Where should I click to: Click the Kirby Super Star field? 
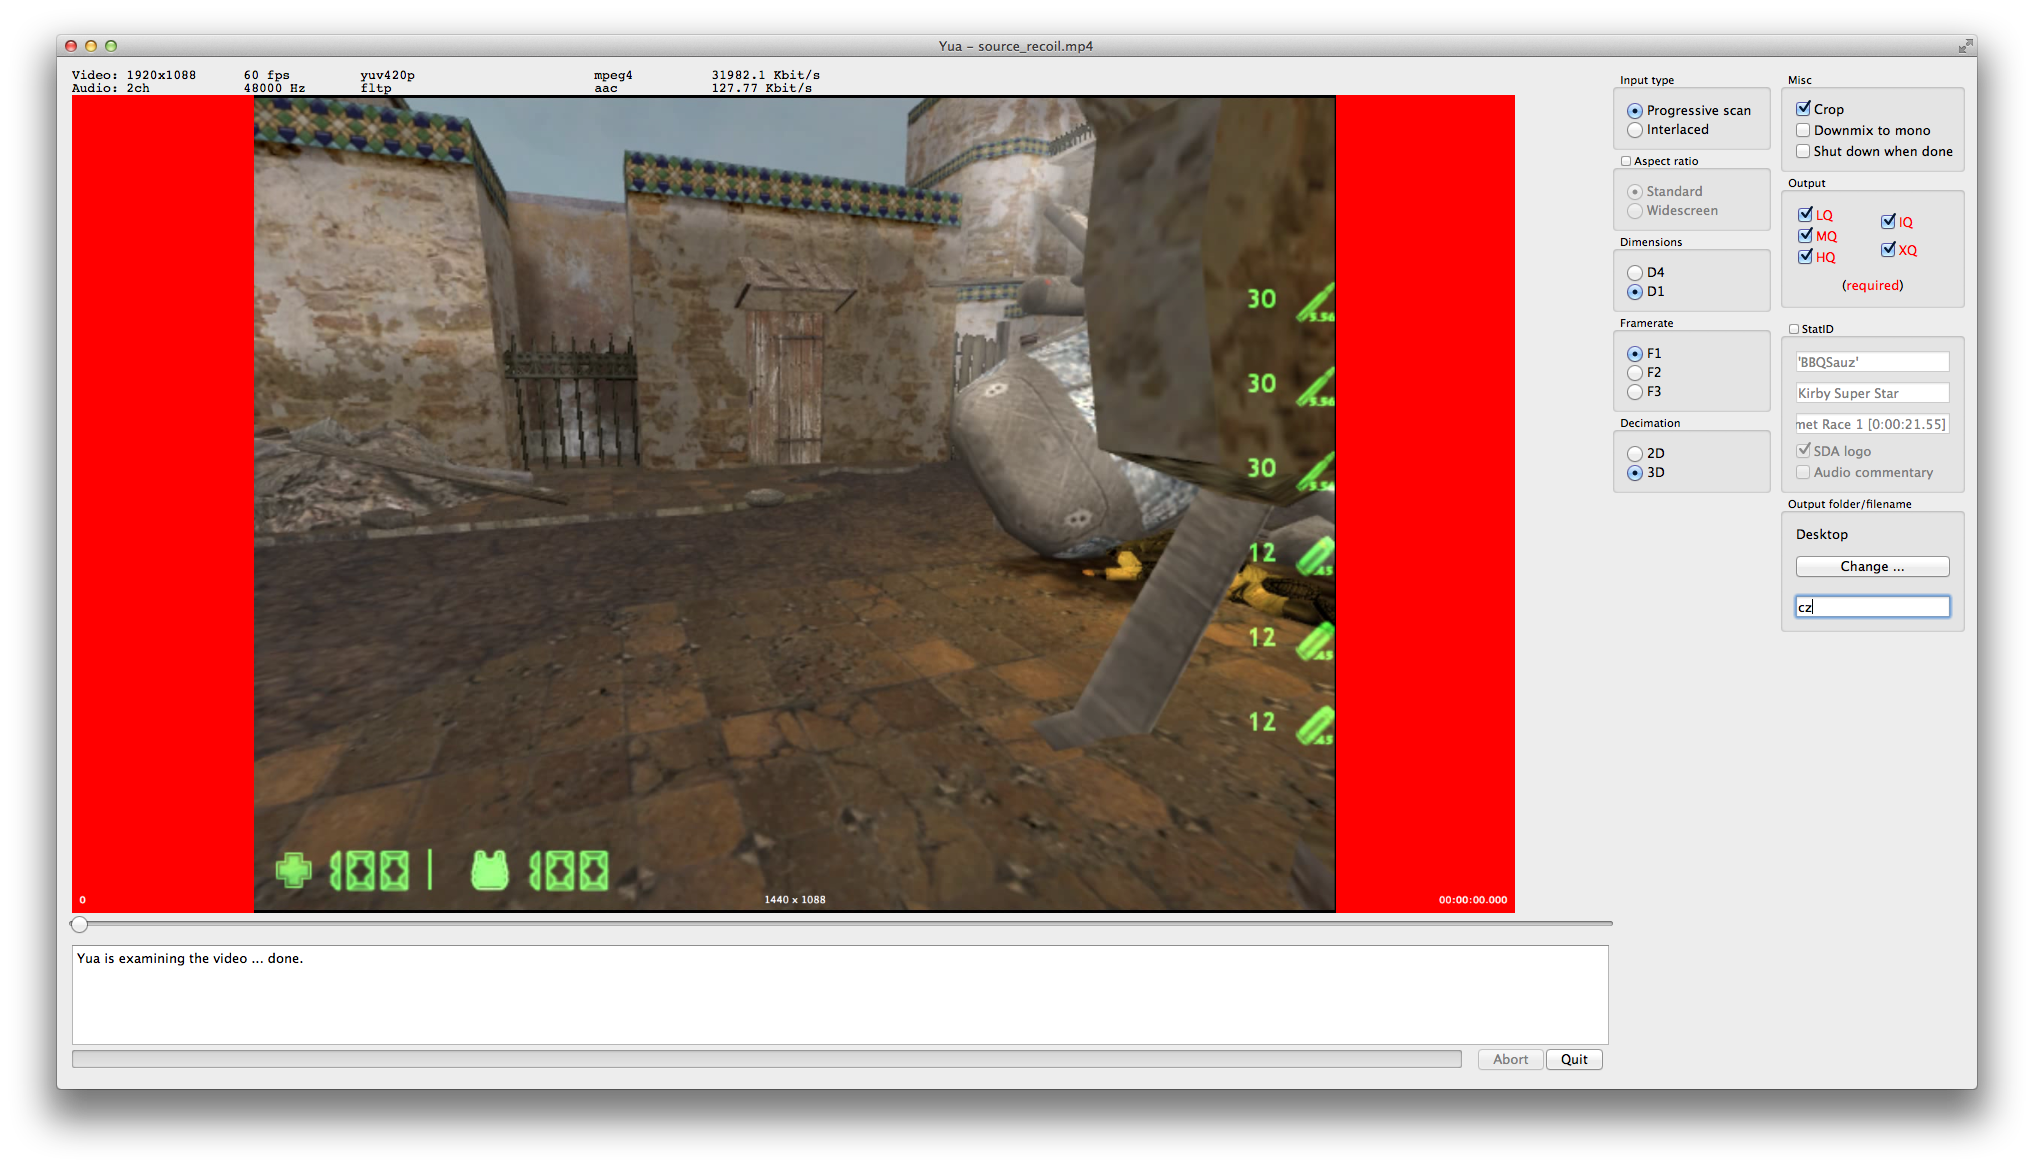point(1872,393)
